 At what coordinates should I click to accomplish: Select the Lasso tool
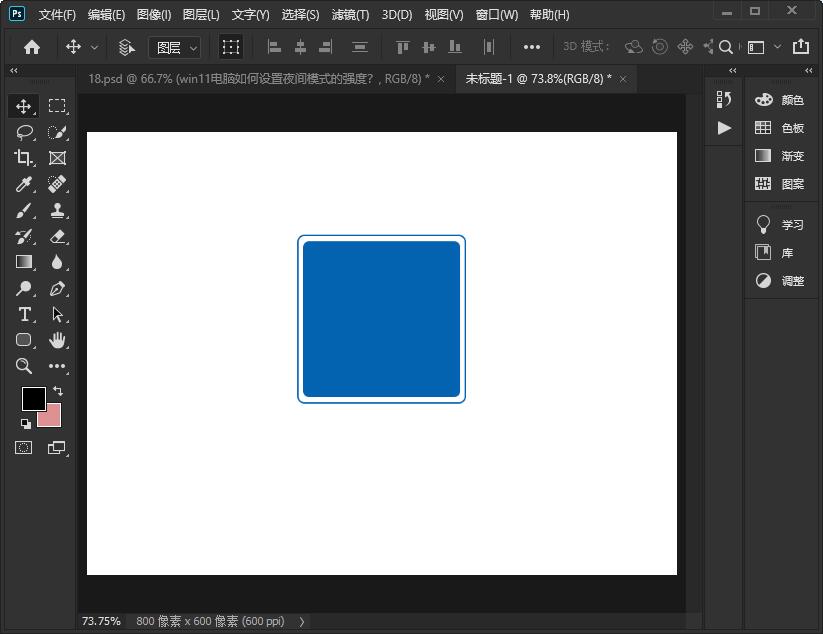24,132
